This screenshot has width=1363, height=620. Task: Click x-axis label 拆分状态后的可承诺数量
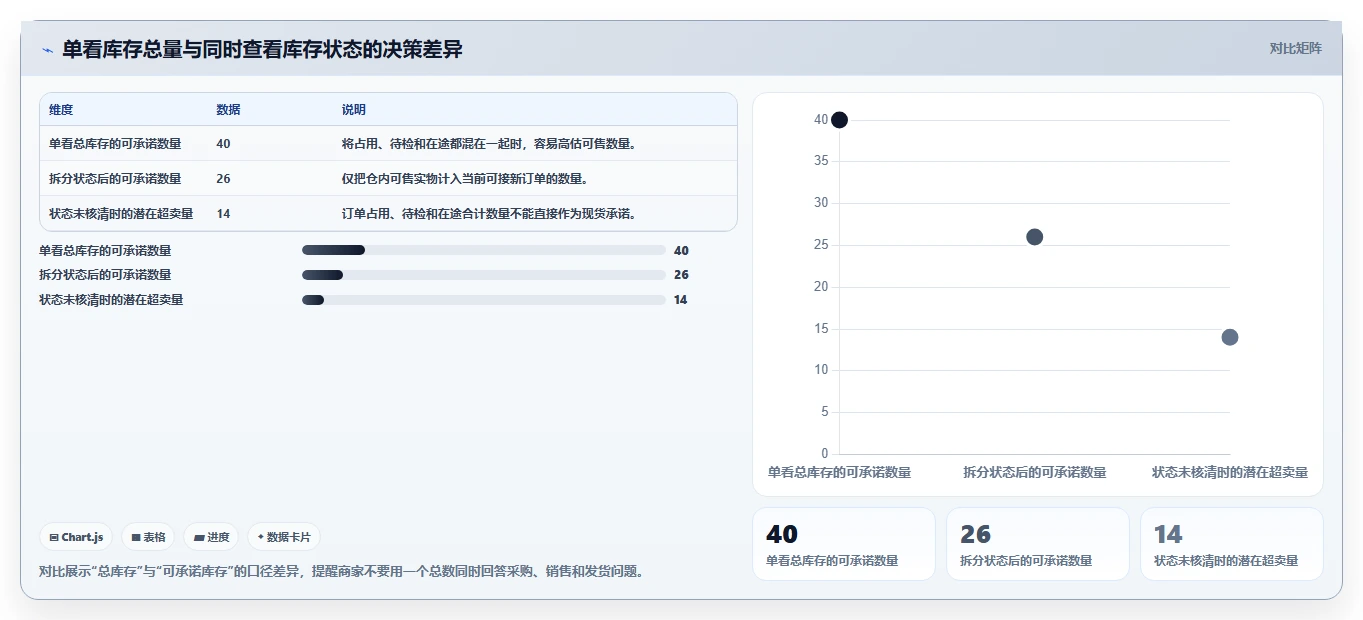tap(1035, 472)
